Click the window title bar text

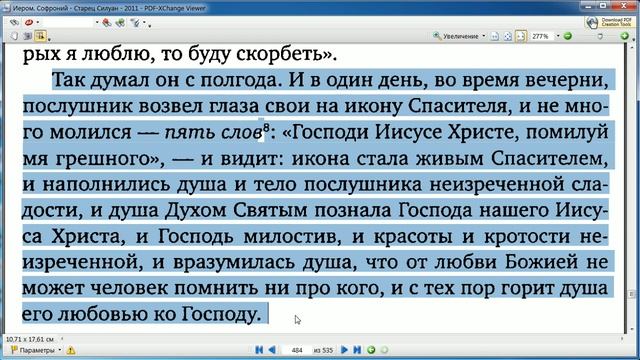[109, 7]
